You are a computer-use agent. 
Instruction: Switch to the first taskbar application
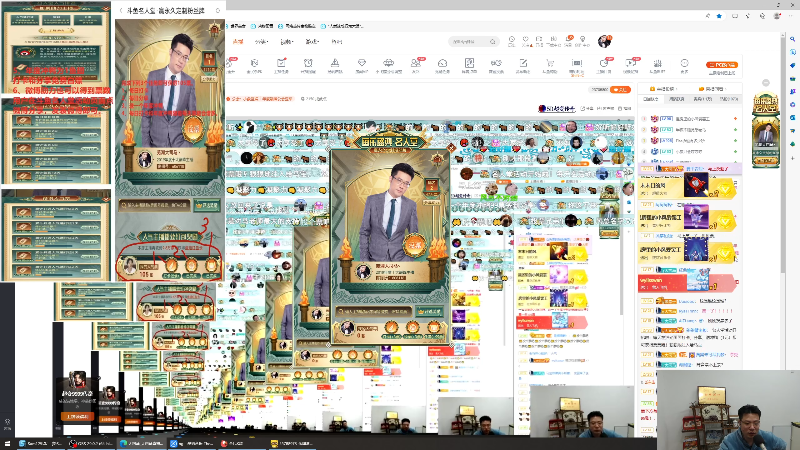point(40,443)
